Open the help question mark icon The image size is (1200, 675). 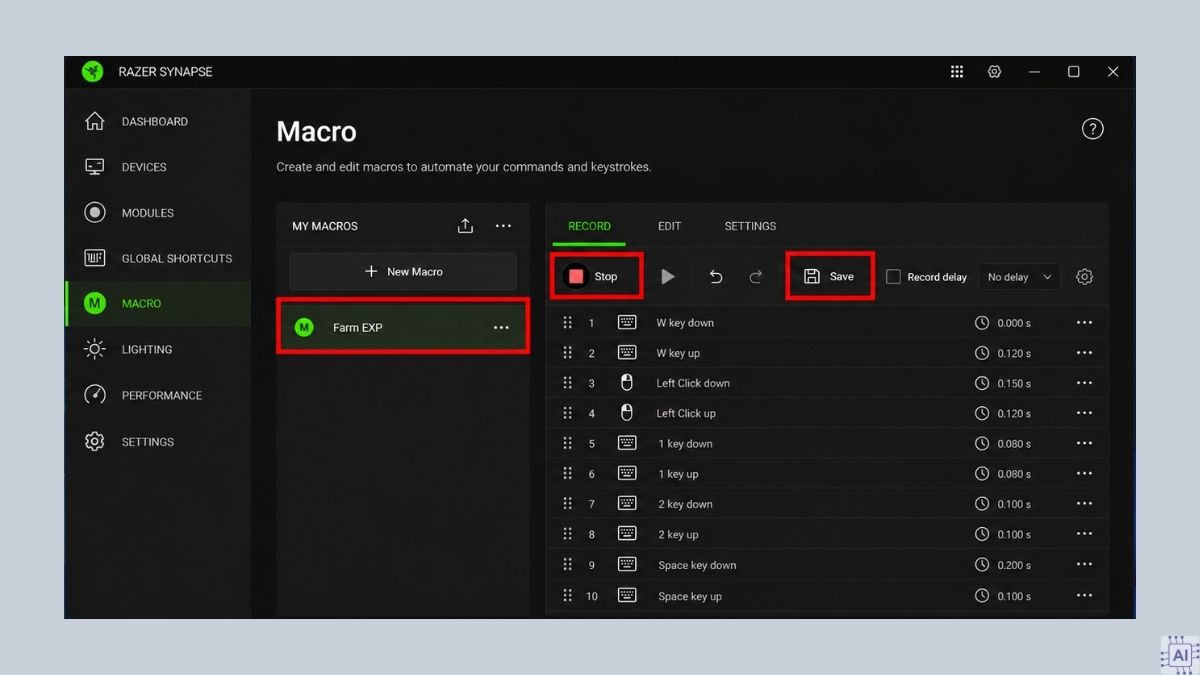pyautogui.click(x=1093, y=129)
